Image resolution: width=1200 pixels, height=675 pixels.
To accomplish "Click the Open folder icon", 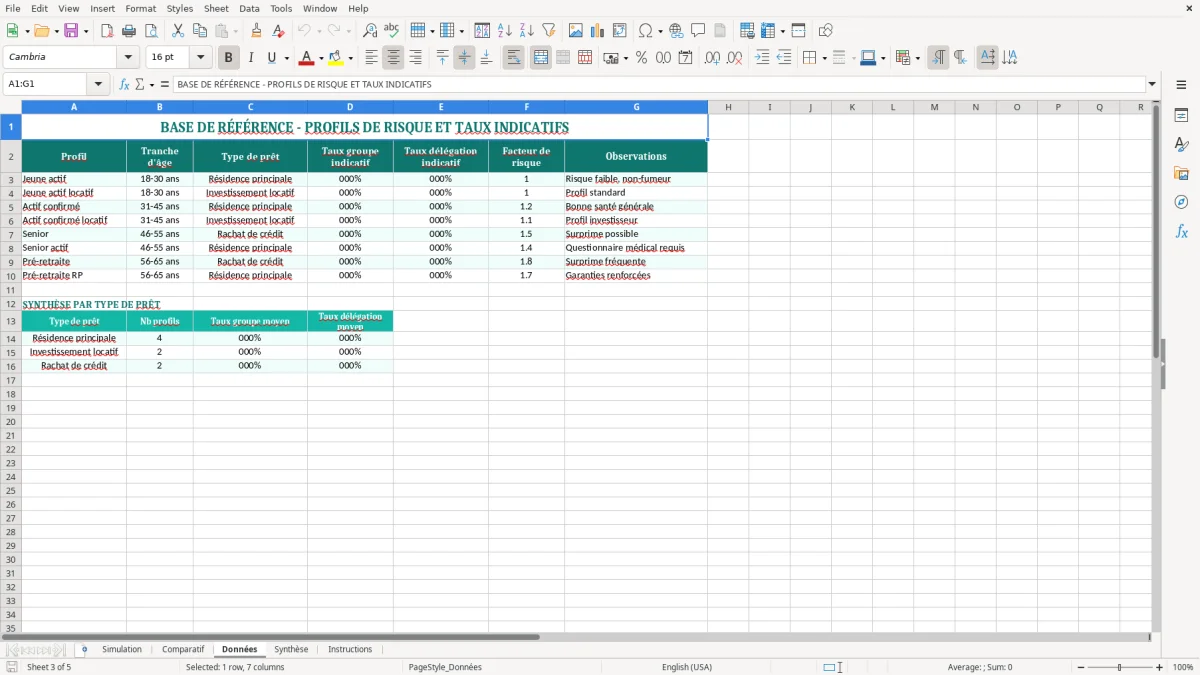I will tap(40, 31).
